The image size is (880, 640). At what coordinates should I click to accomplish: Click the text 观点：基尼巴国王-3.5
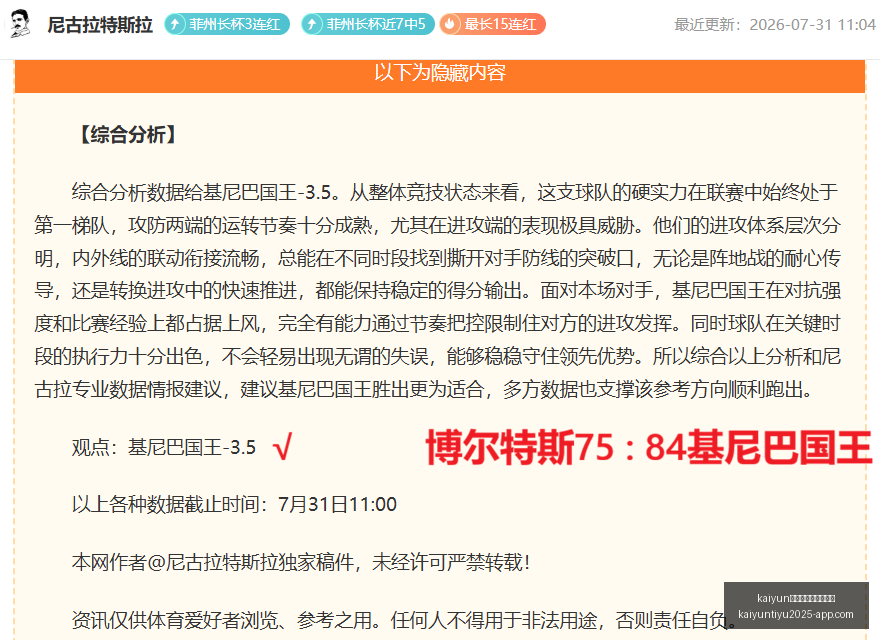pyautogui.click(x=164, y=447)
